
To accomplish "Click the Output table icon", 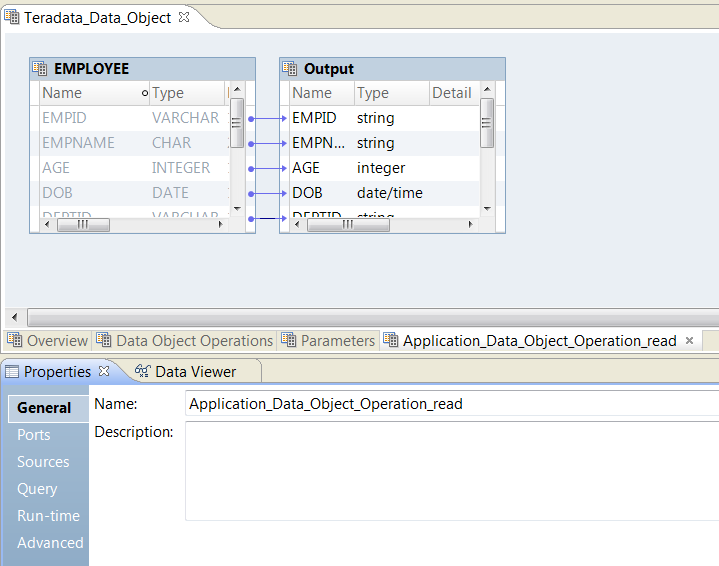I will pyautogui.click(x=289, y=68).
